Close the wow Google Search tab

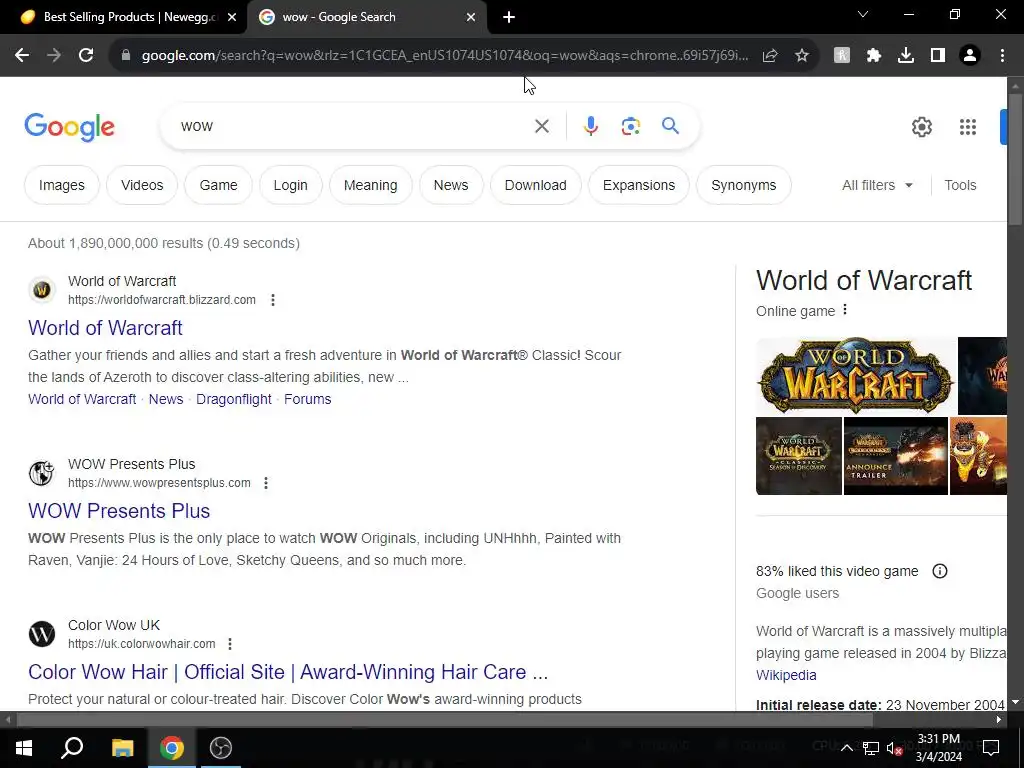point(471,18)
